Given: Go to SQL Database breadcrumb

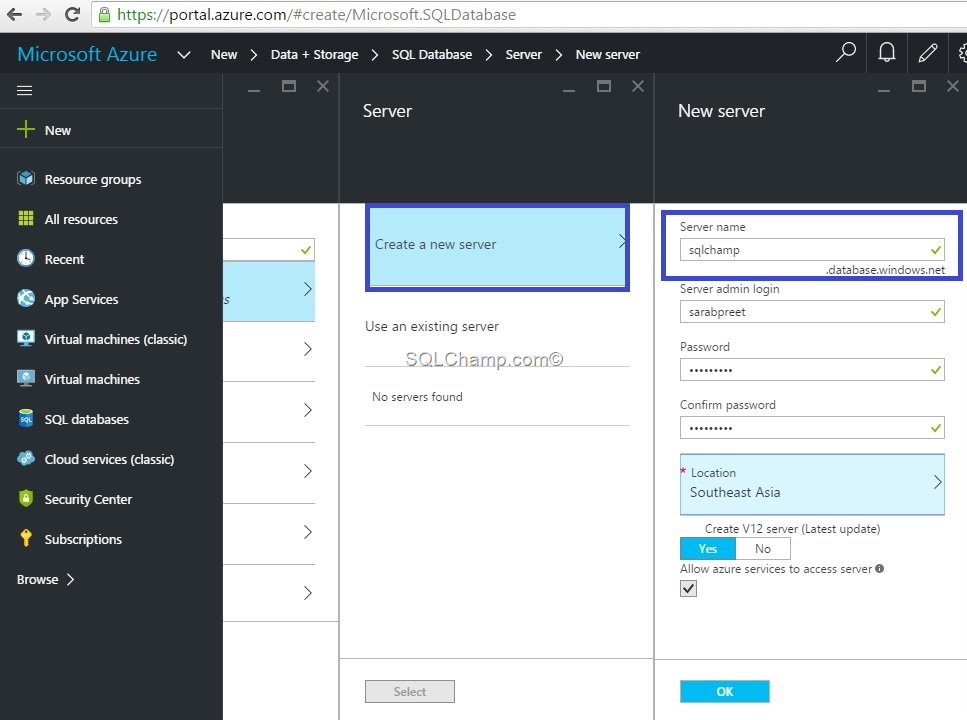Looking at the screenshot, I should (432, 54).
